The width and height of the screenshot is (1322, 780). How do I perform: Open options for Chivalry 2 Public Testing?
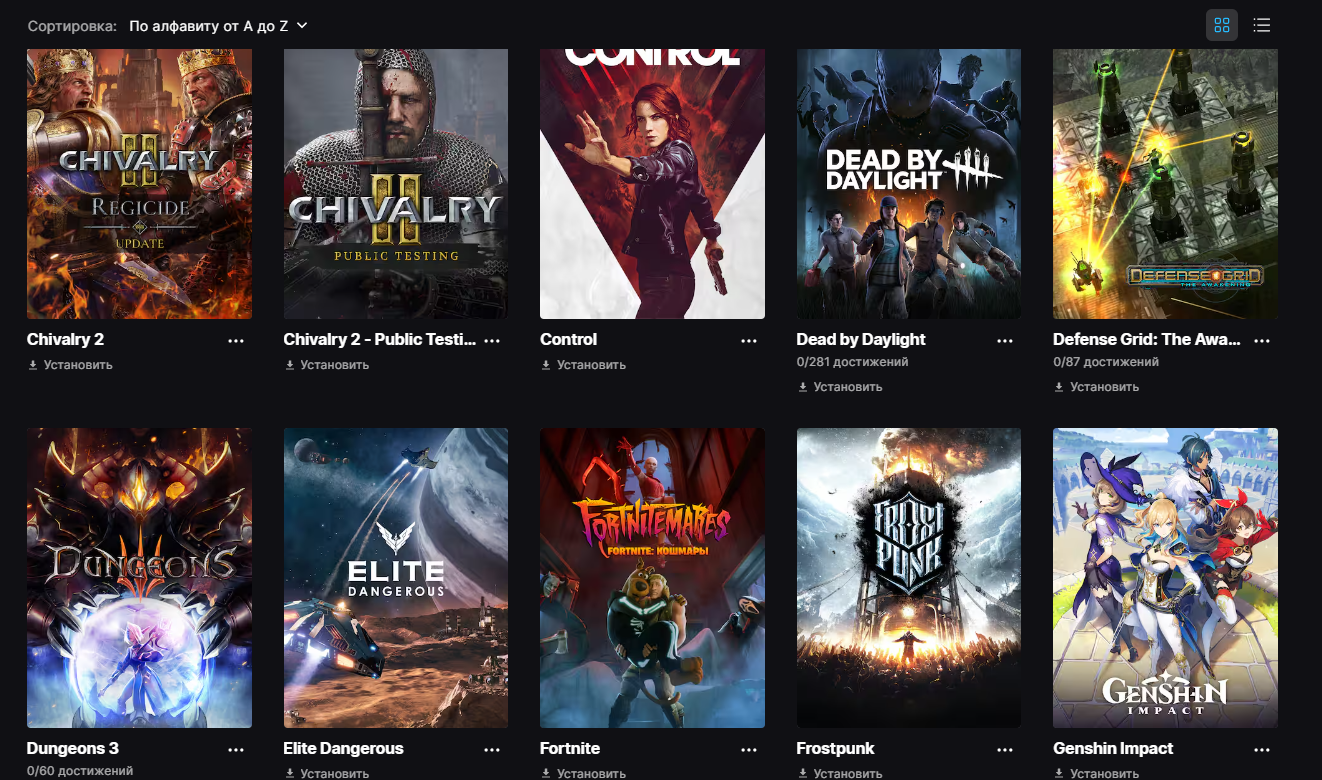(492, 340)
